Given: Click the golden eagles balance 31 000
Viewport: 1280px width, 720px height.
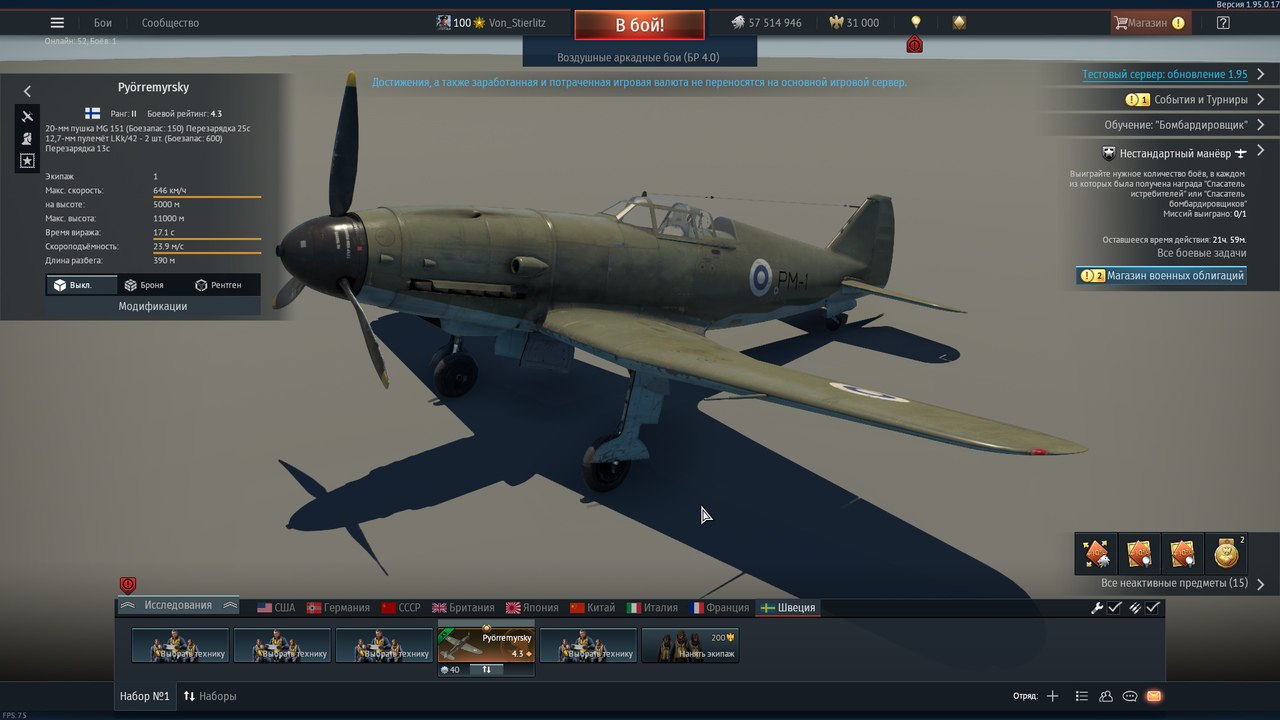Looking at the screenshot, I should [855, 23].
